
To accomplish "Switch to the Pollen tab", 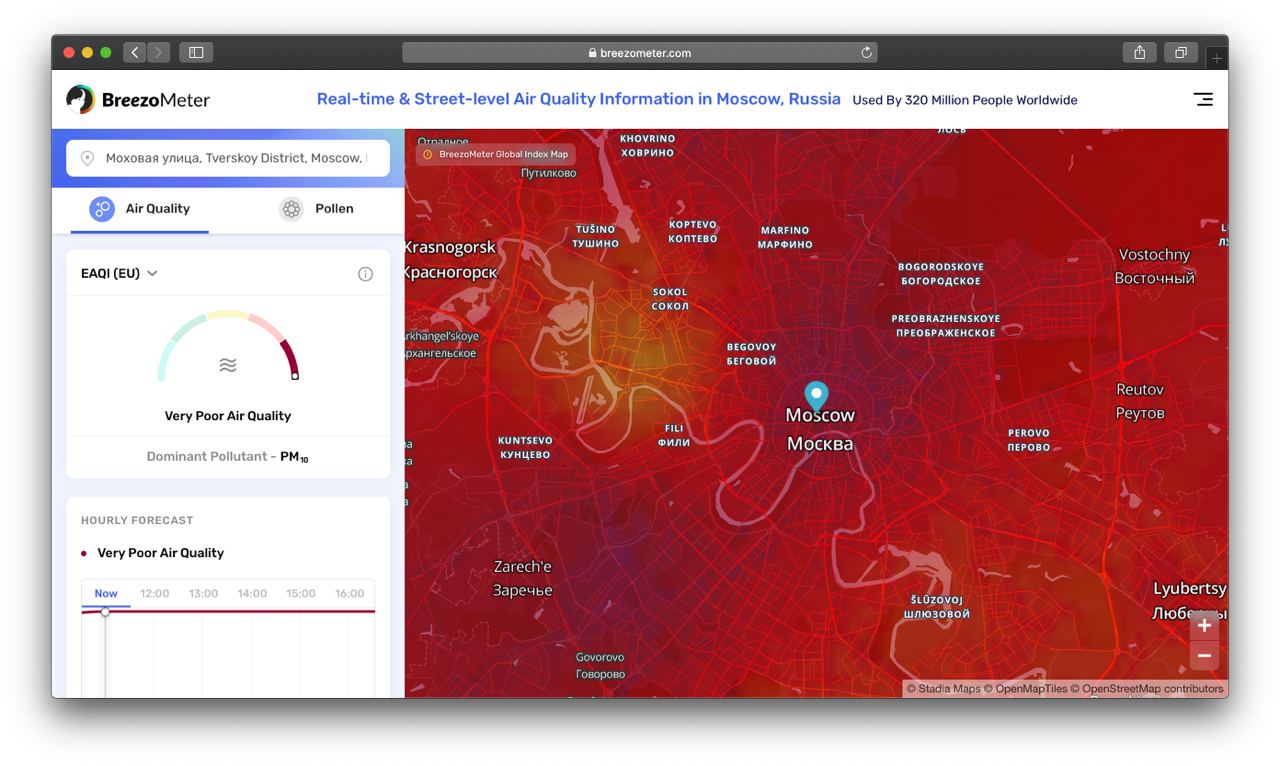I will point(316,208).
